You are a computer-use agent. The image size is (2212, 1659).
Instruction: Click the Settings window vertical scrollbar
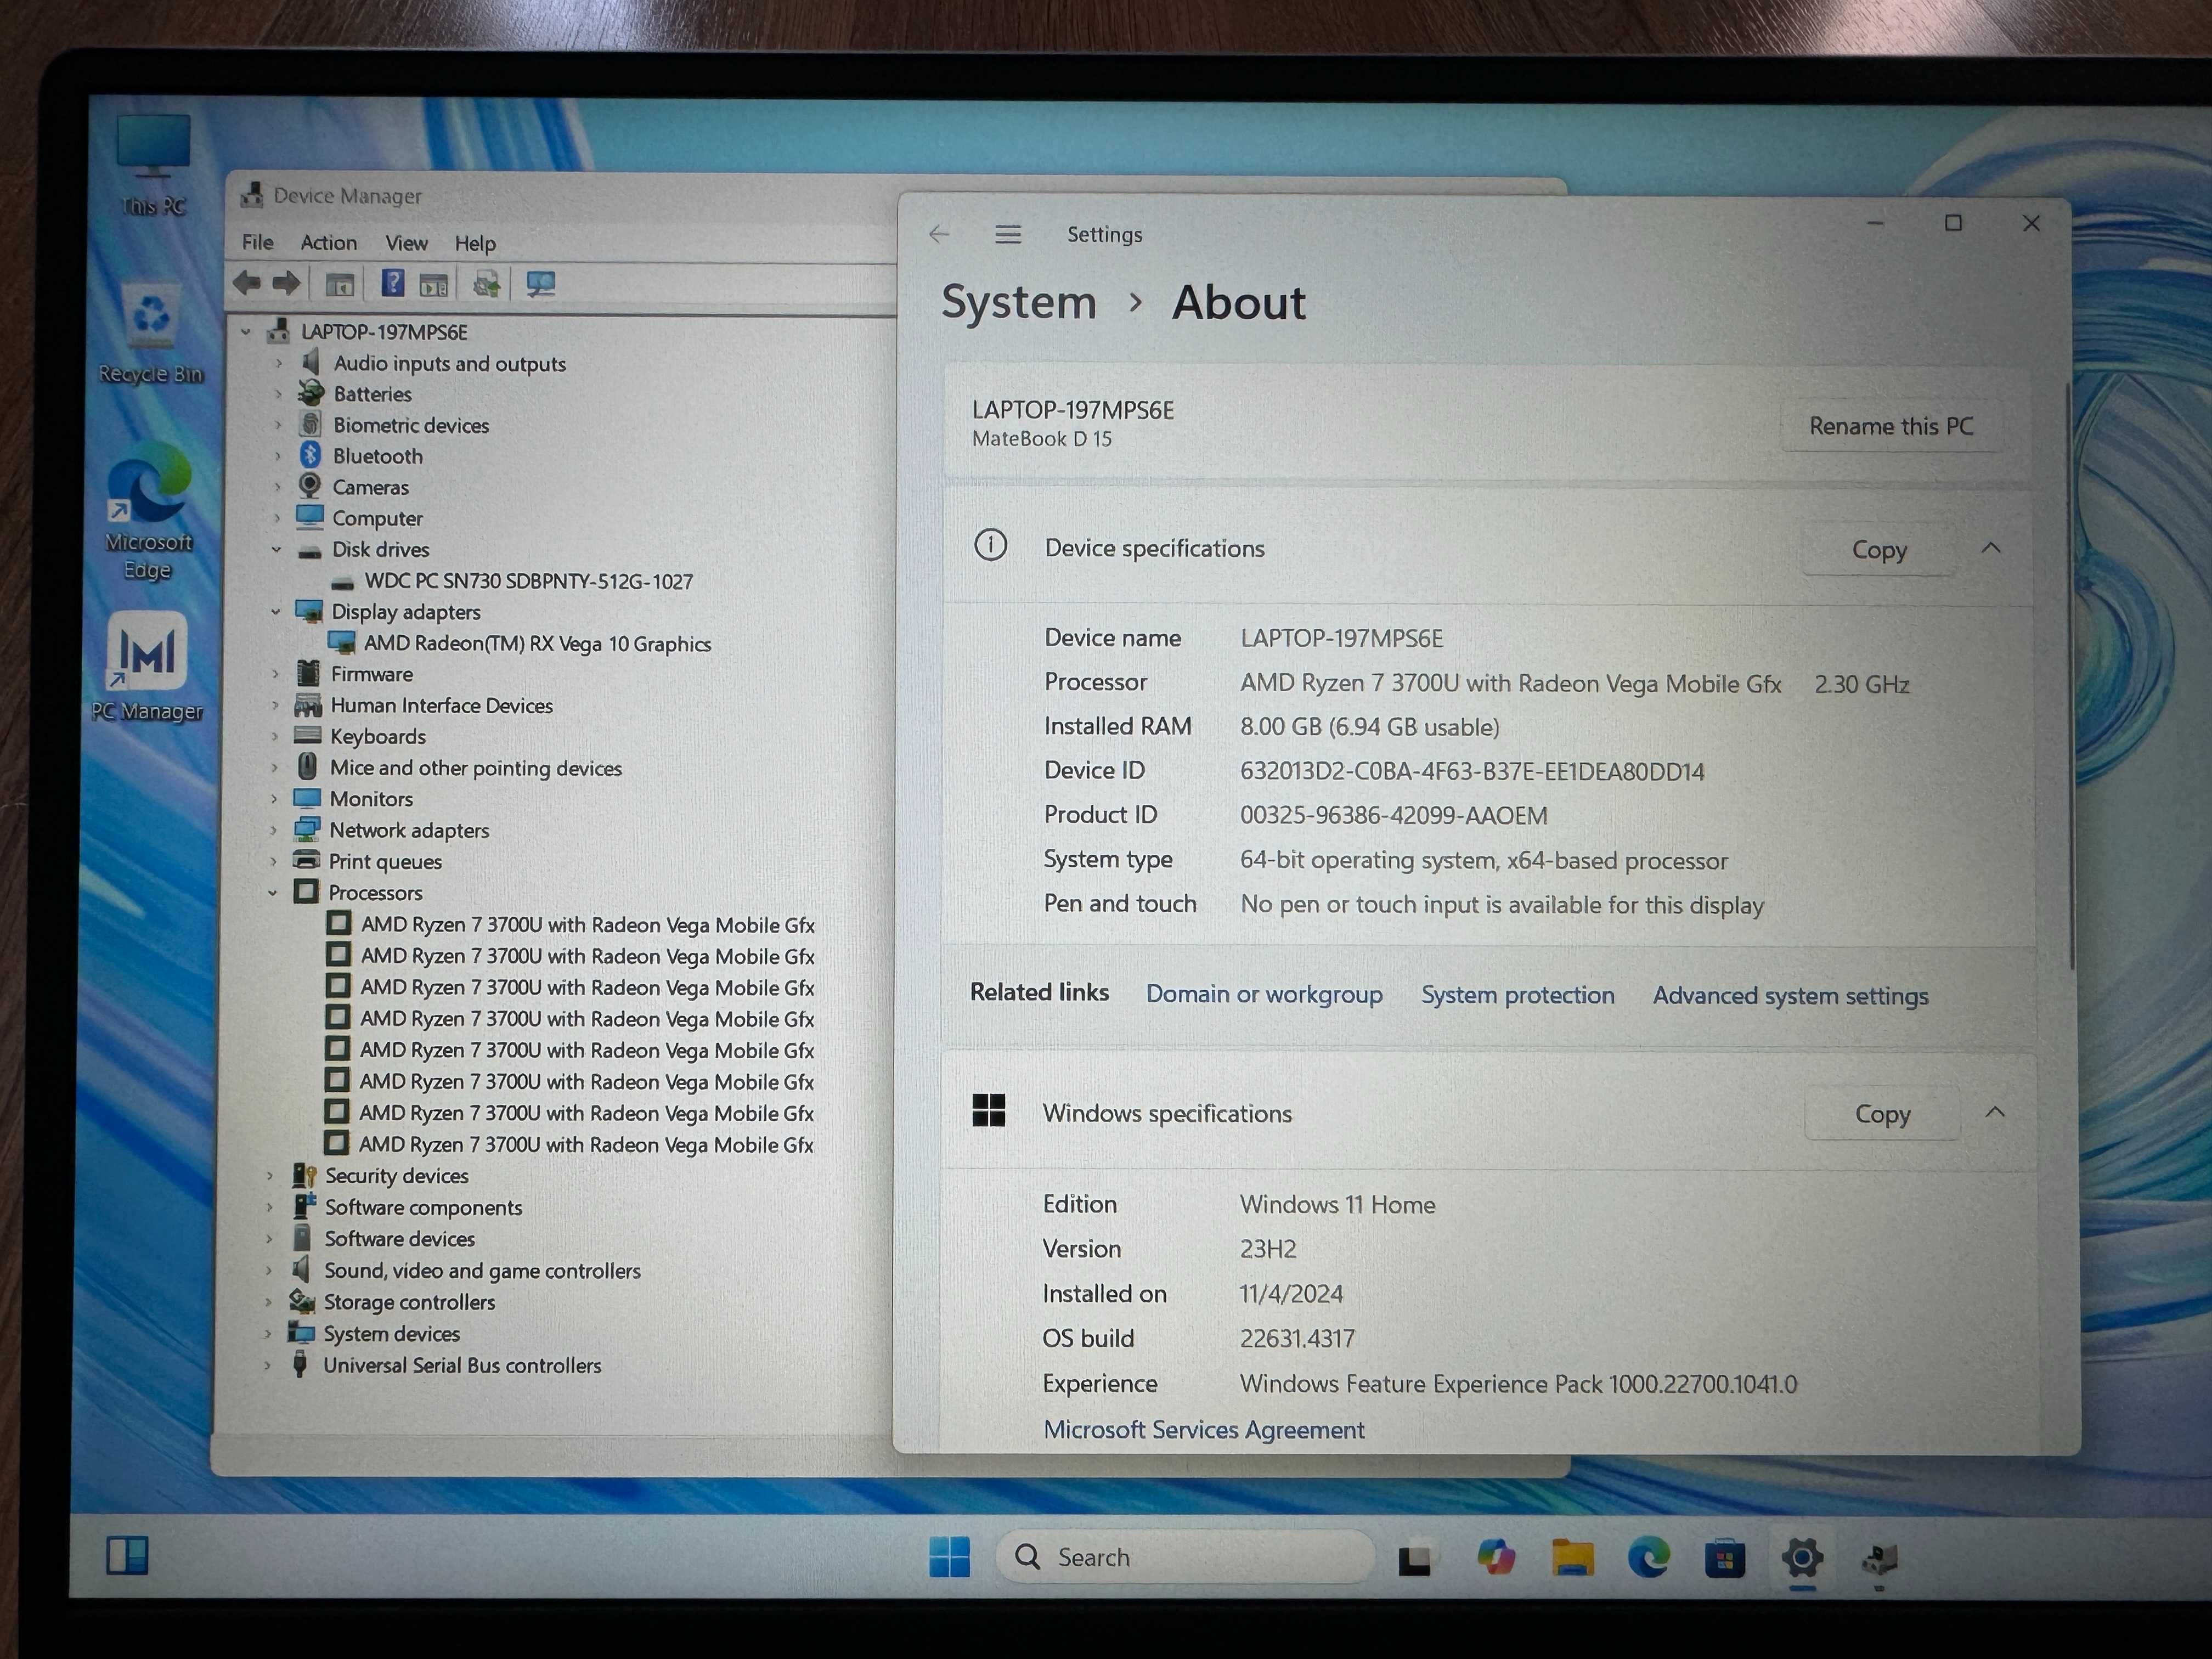(2071, 675)
